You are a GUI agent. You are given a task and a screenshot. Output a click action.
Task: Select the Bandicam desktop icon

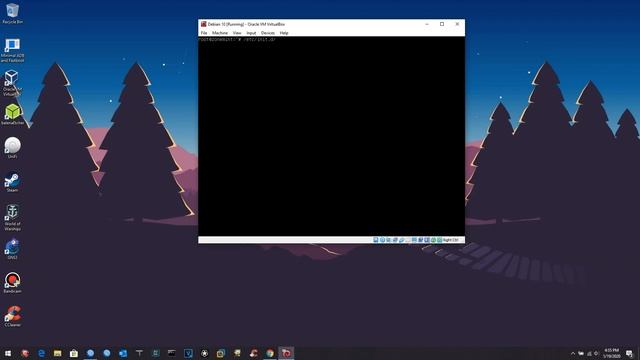click(12, 283)
